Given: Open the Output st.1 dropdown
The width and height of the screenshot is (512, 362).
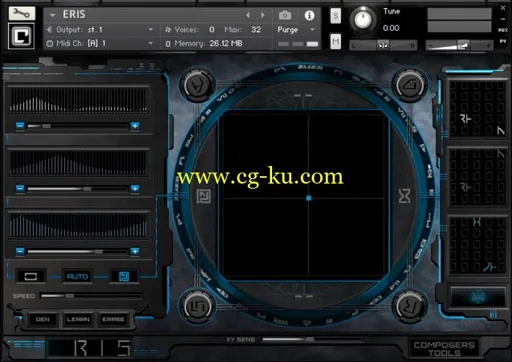Looking at the screenshot, I should [151, 30].
